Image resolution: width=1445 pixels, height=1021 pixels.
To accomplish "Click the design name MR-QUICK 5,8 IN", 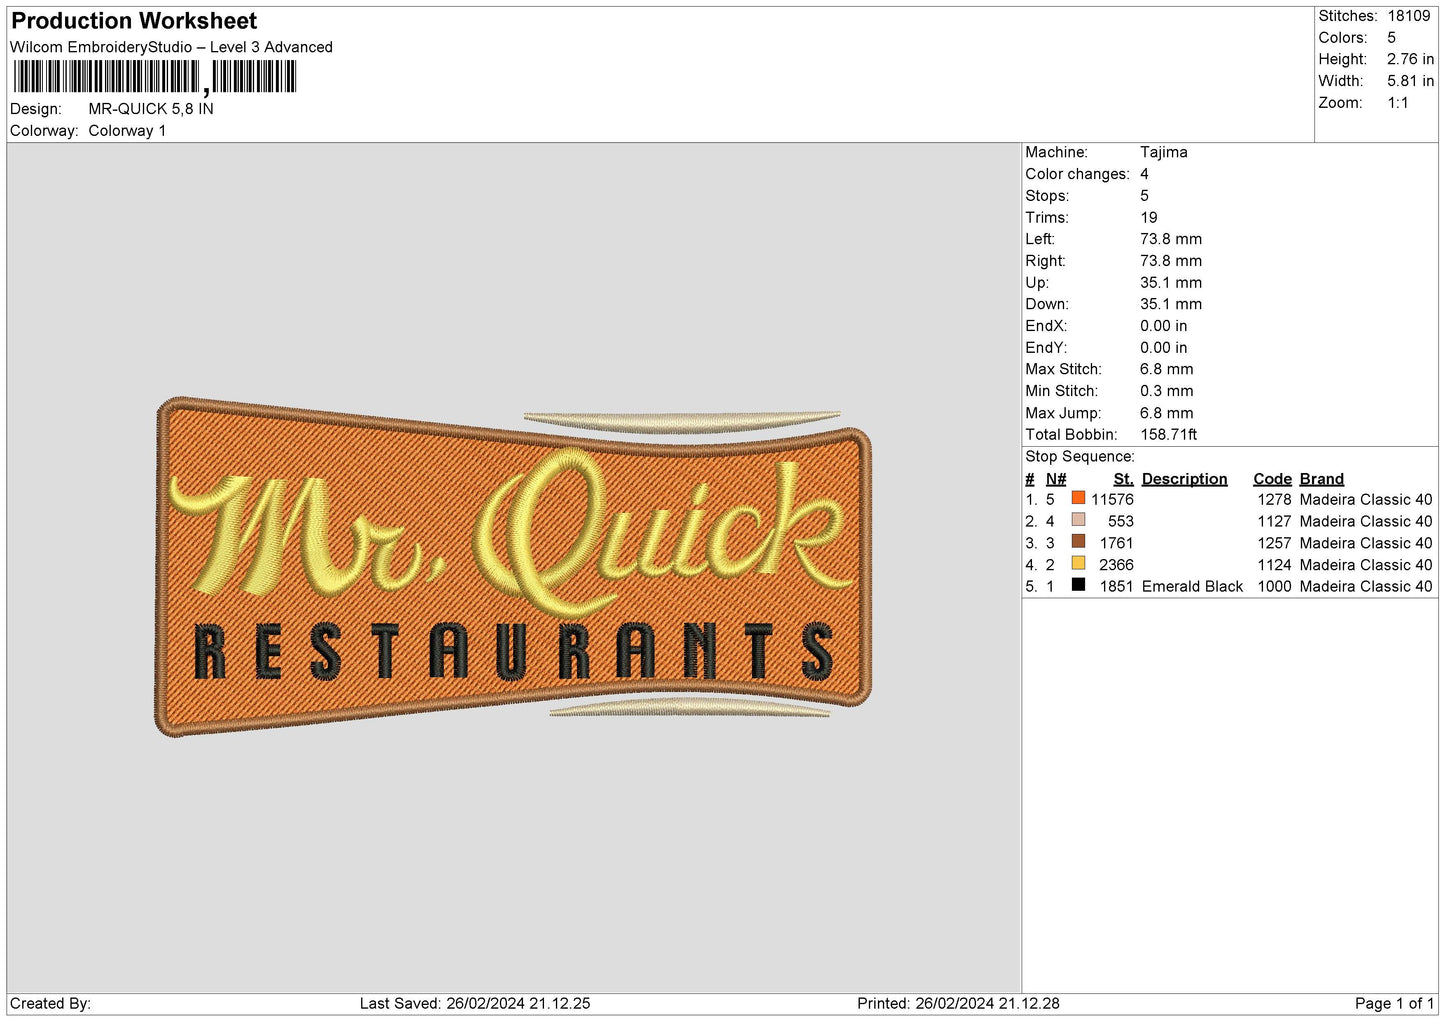I will click(x=151, y=109).
